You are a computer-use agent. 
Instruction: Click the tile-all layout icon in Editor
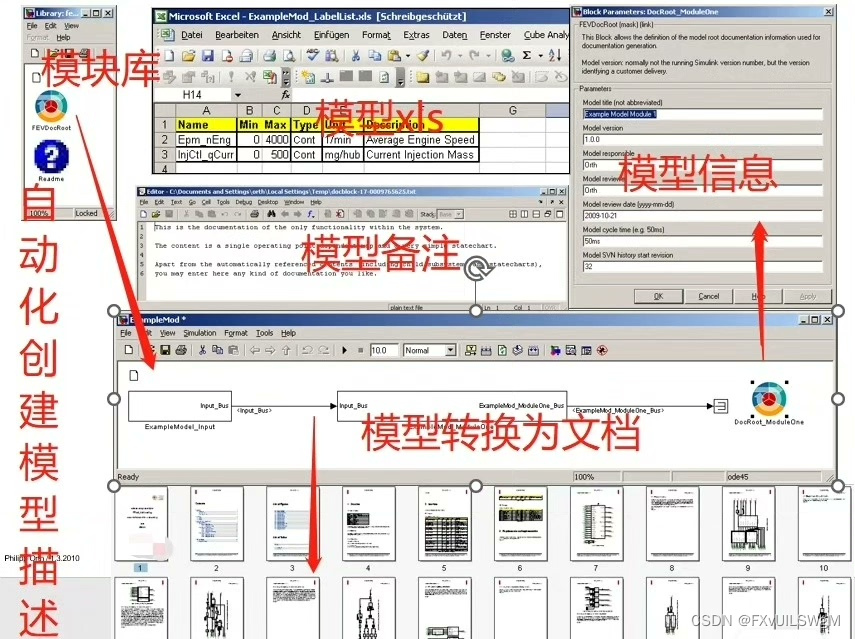[513, 214]
